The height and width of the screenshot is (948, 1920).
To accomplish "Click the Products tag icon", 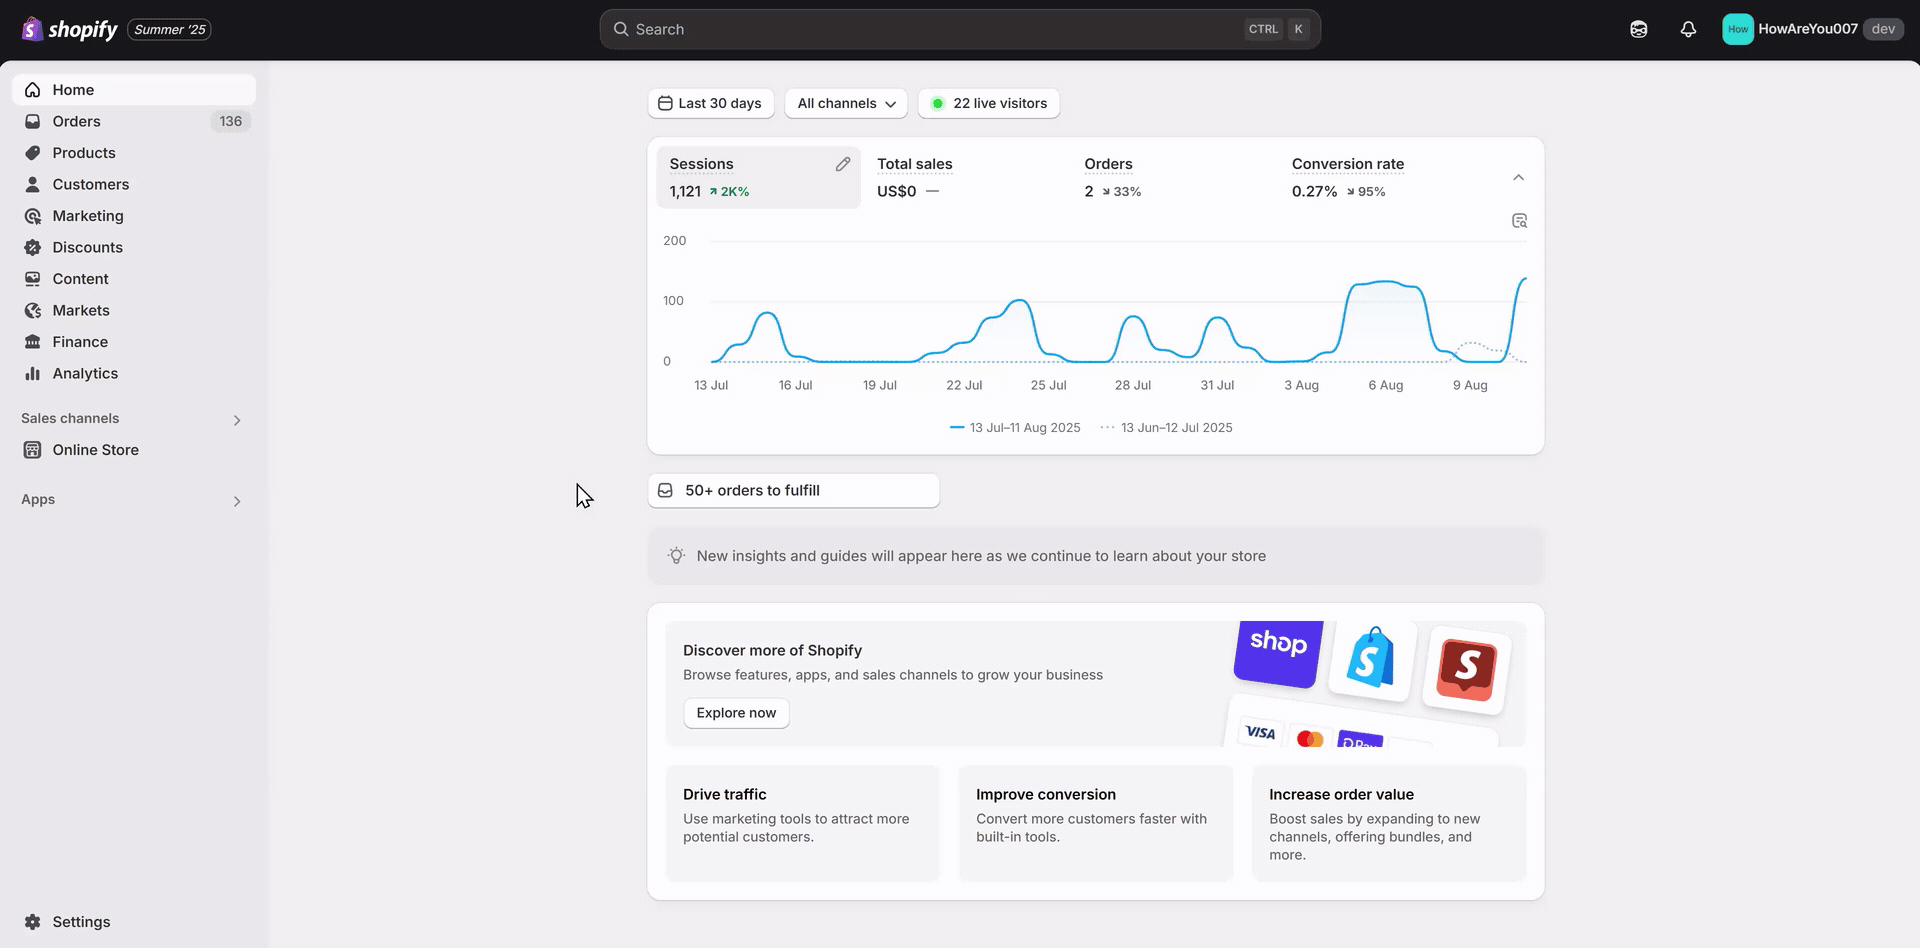I will pos(33,153).
